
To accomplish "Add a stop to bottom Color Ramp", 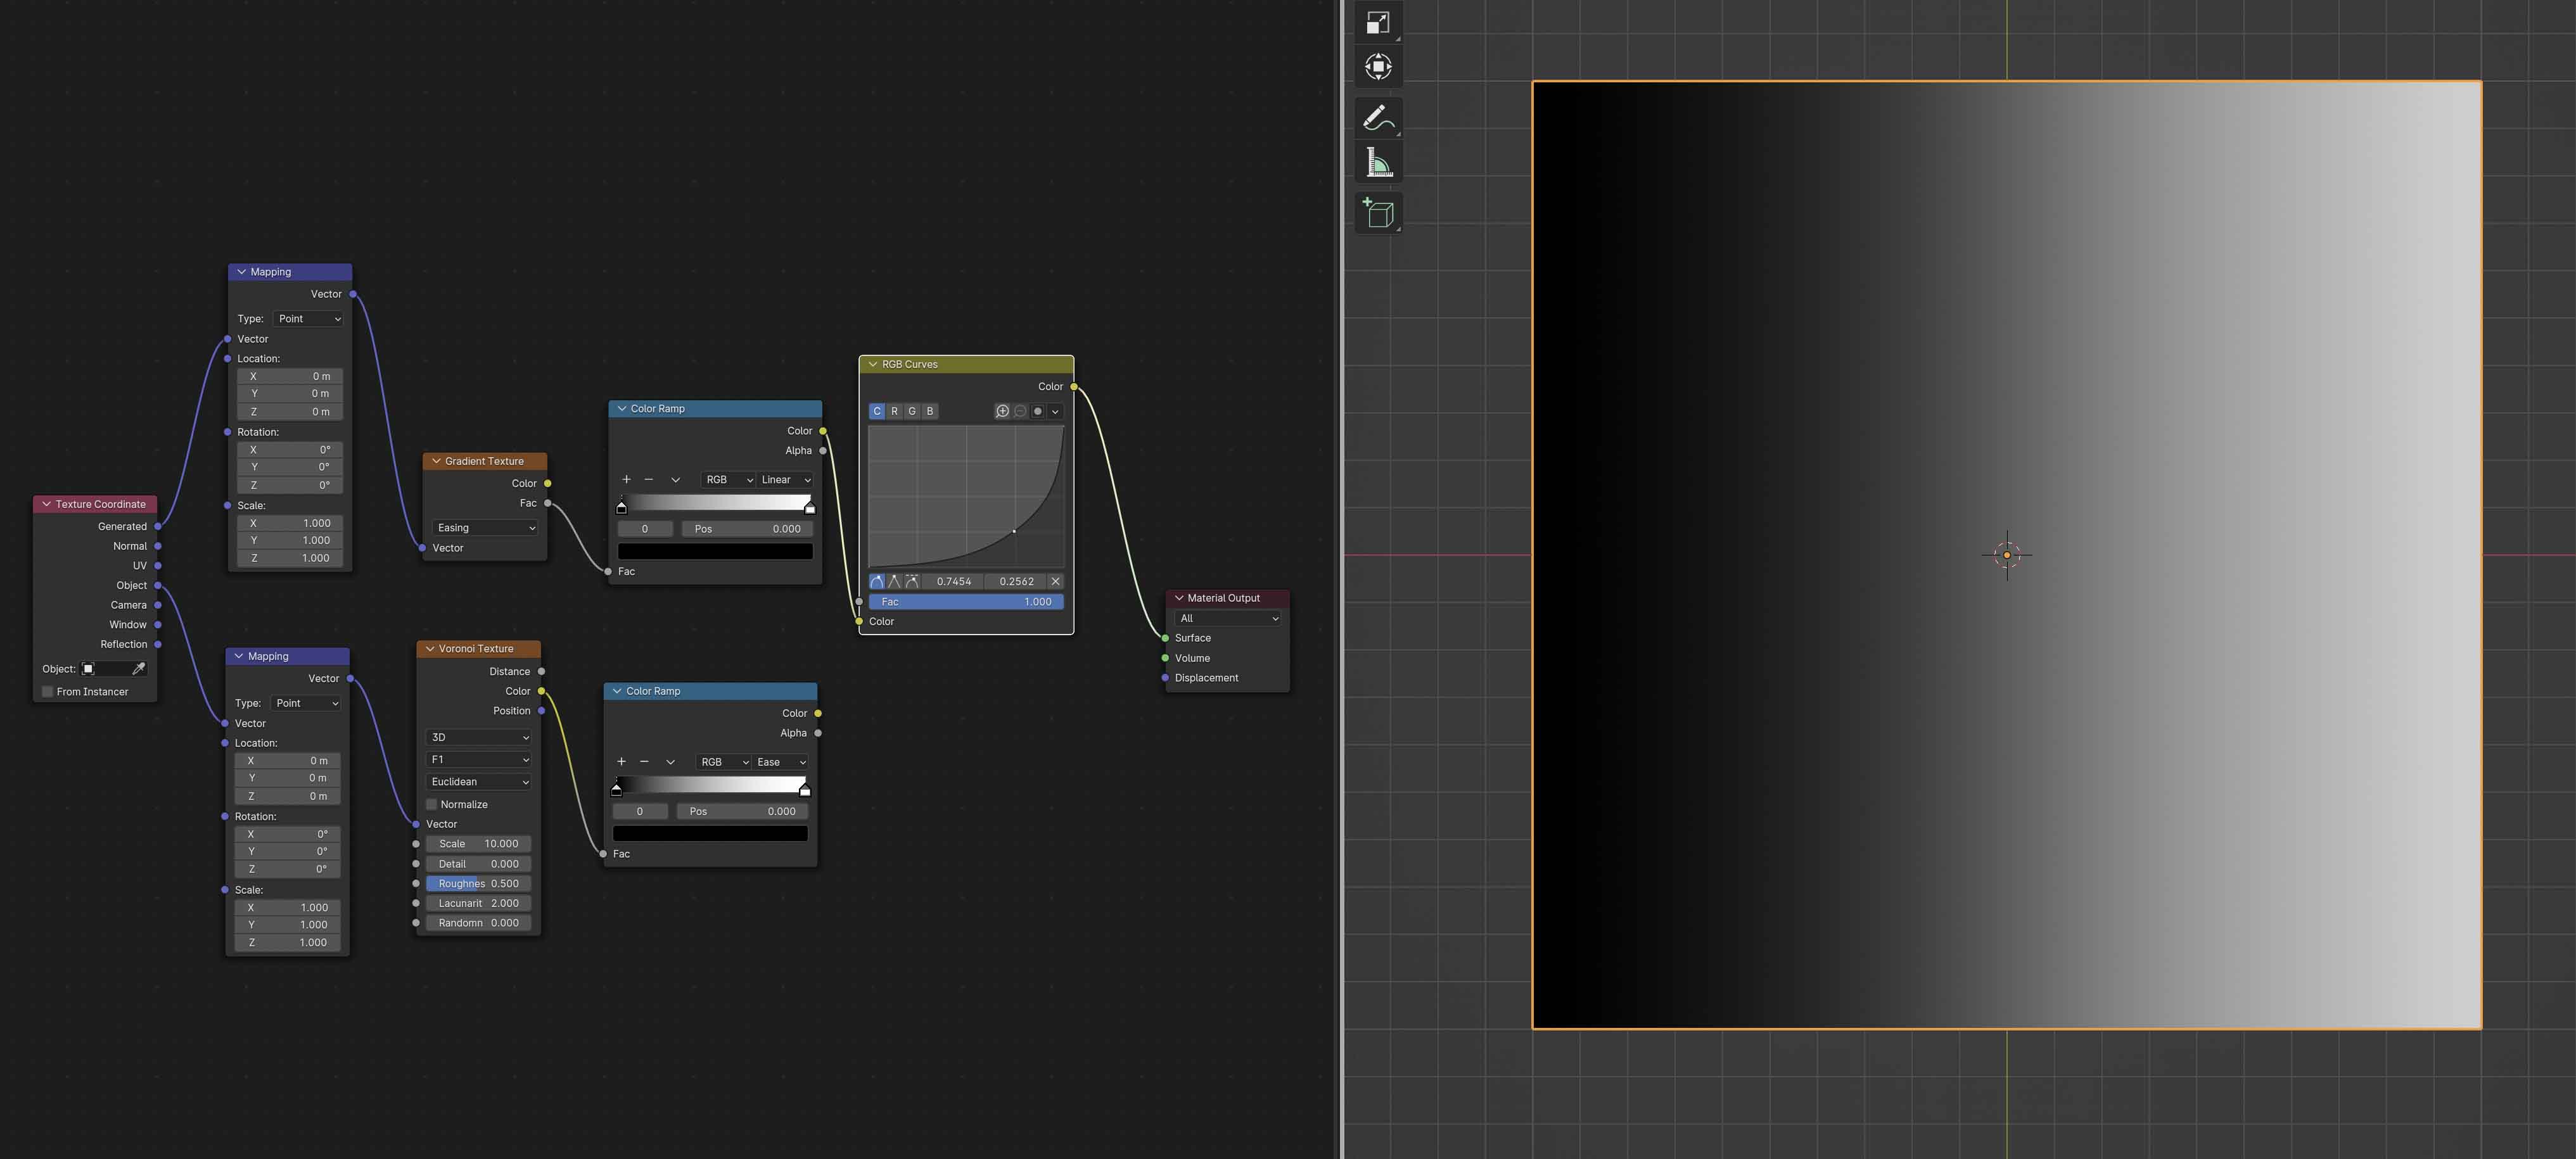I will [621, 762].
